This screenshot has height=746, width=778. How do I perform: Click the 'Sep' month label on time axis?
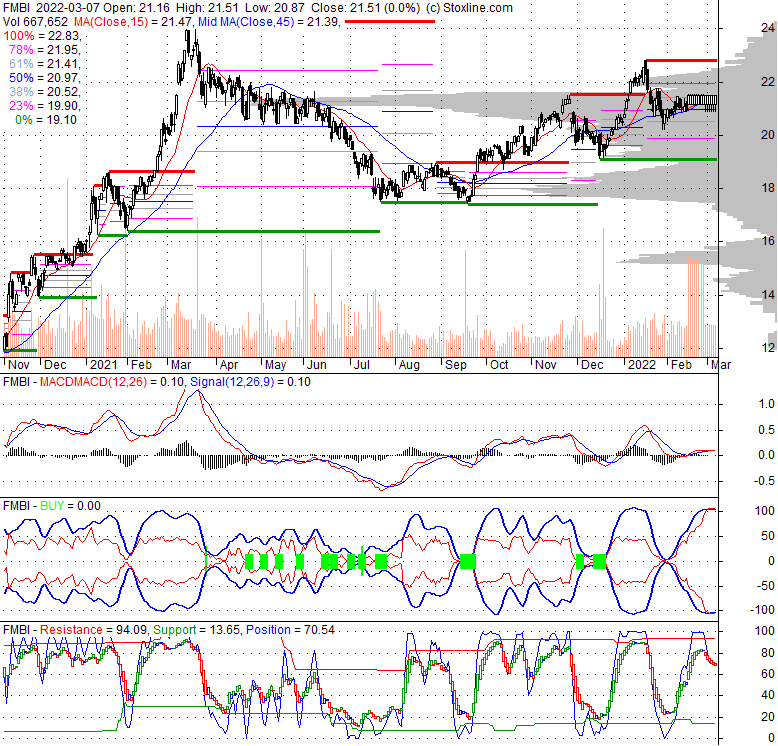coord(455,365)
